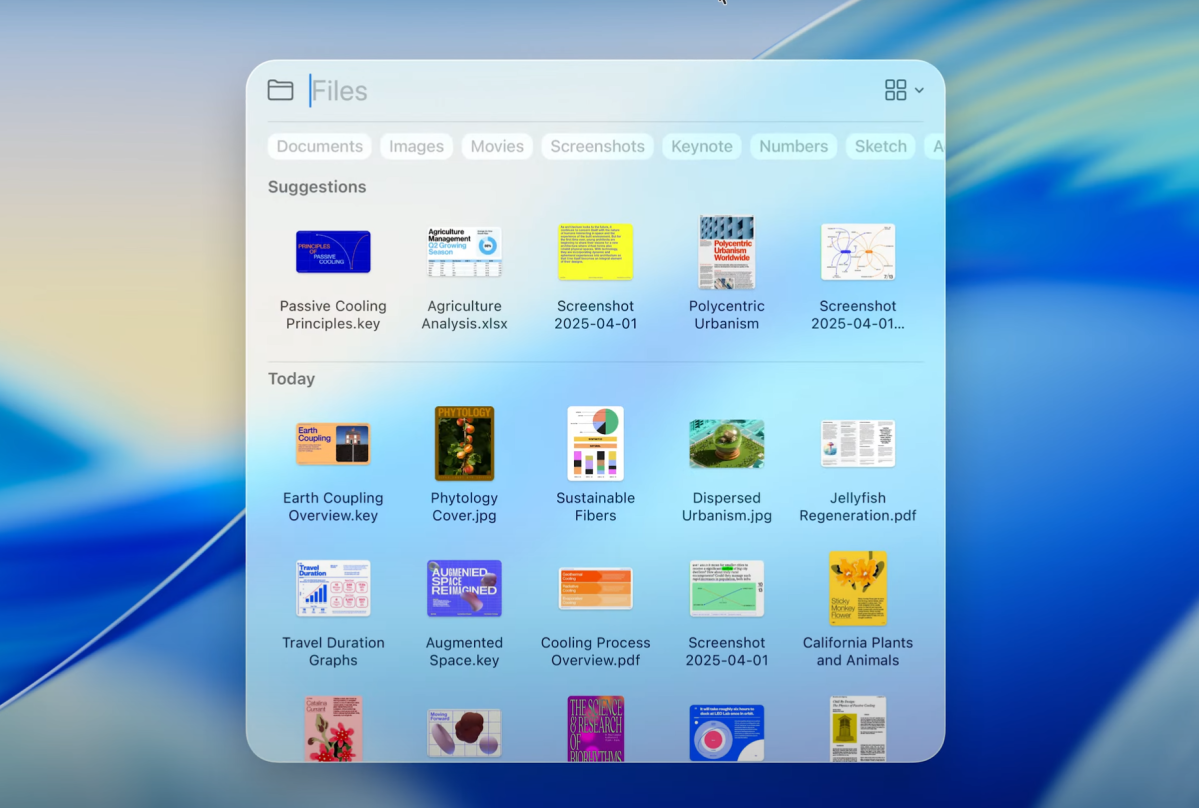Open the text document thumbnail in bottom row
Screen dimensions: 1199x808
coord(858,728)
